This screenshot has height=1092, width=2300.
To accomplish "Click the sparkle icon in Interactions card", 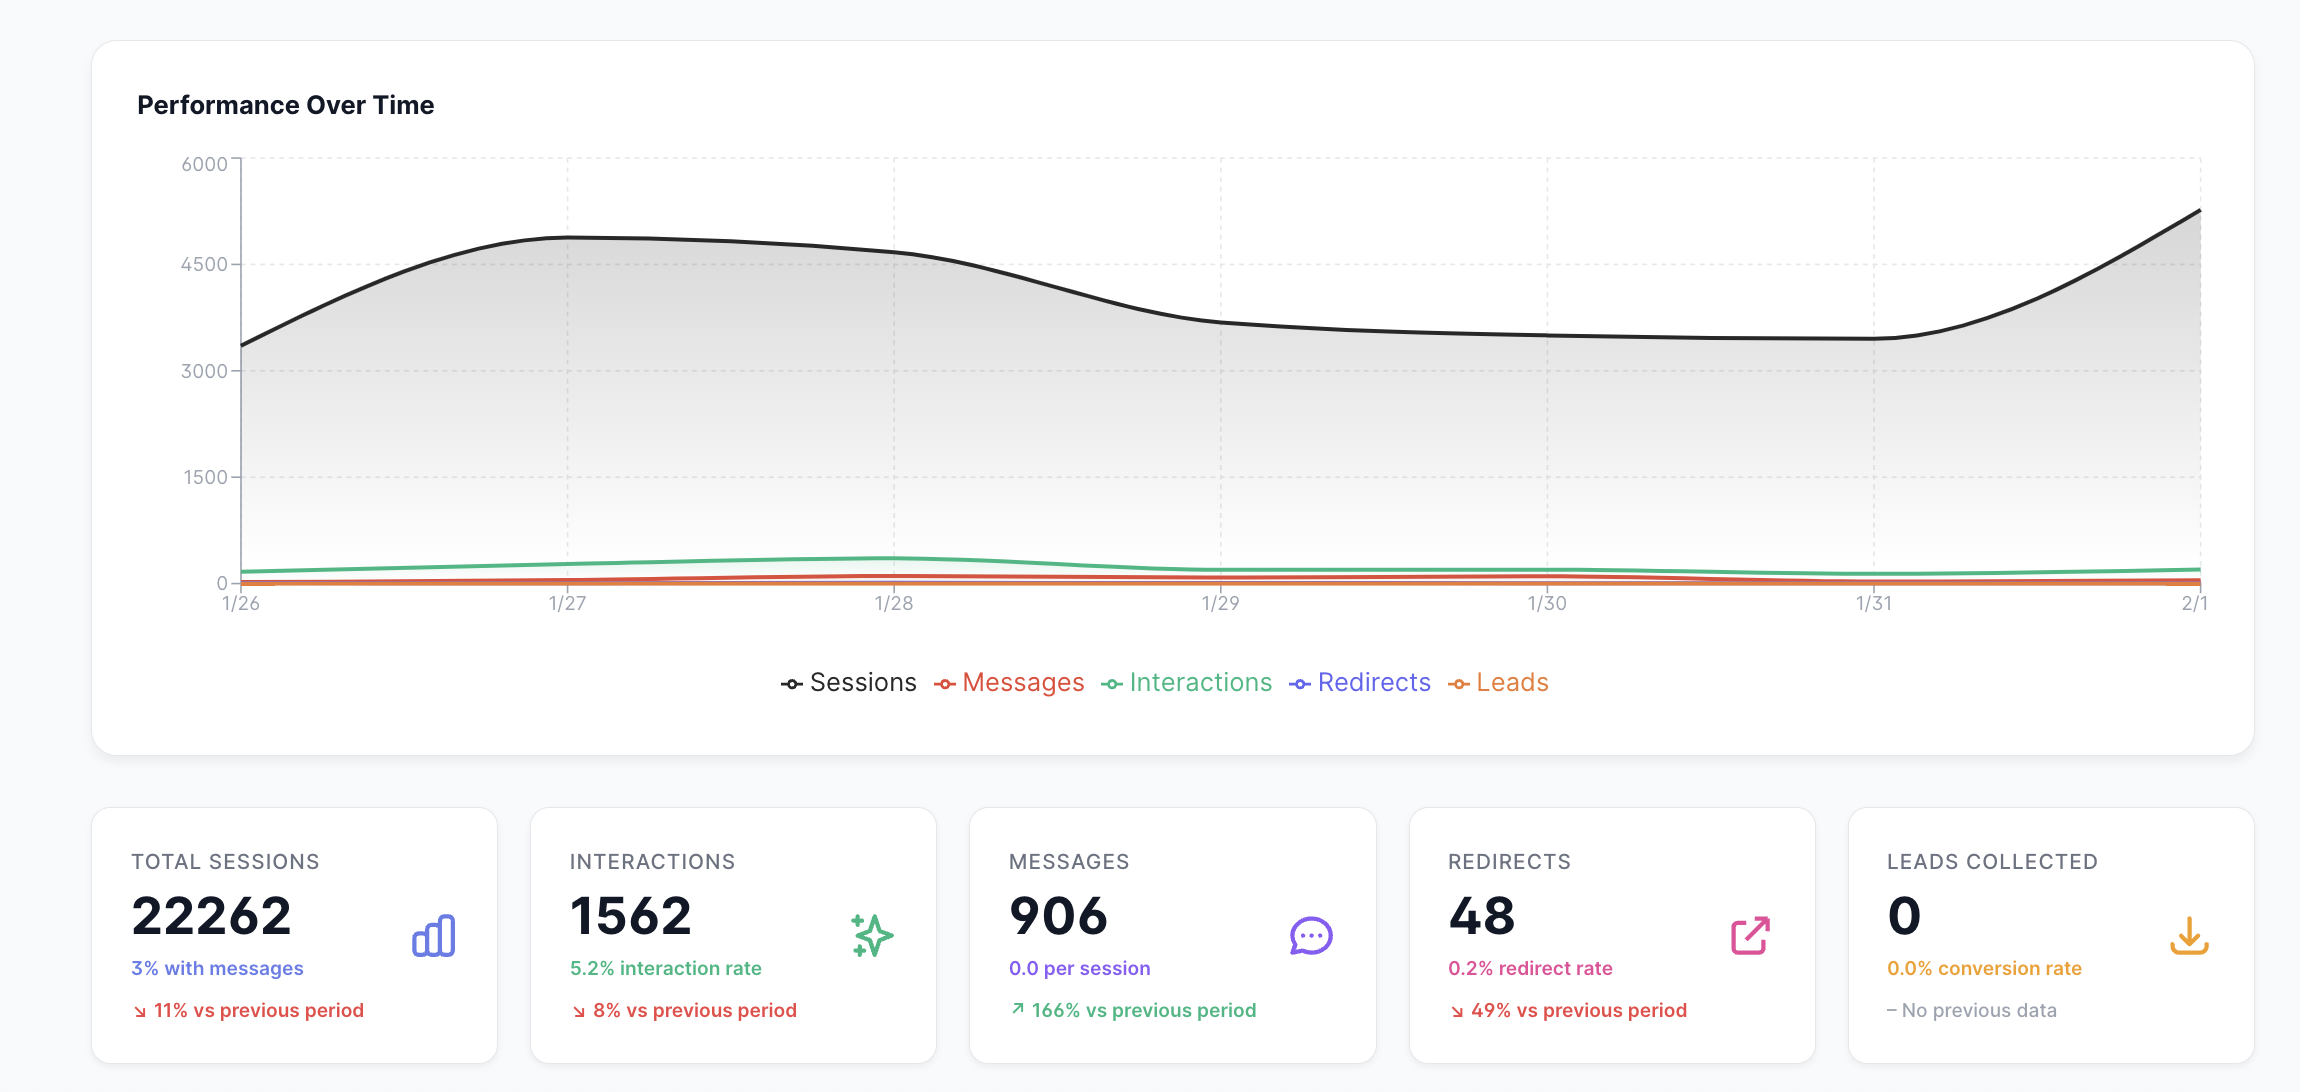I will pos(872,936).
